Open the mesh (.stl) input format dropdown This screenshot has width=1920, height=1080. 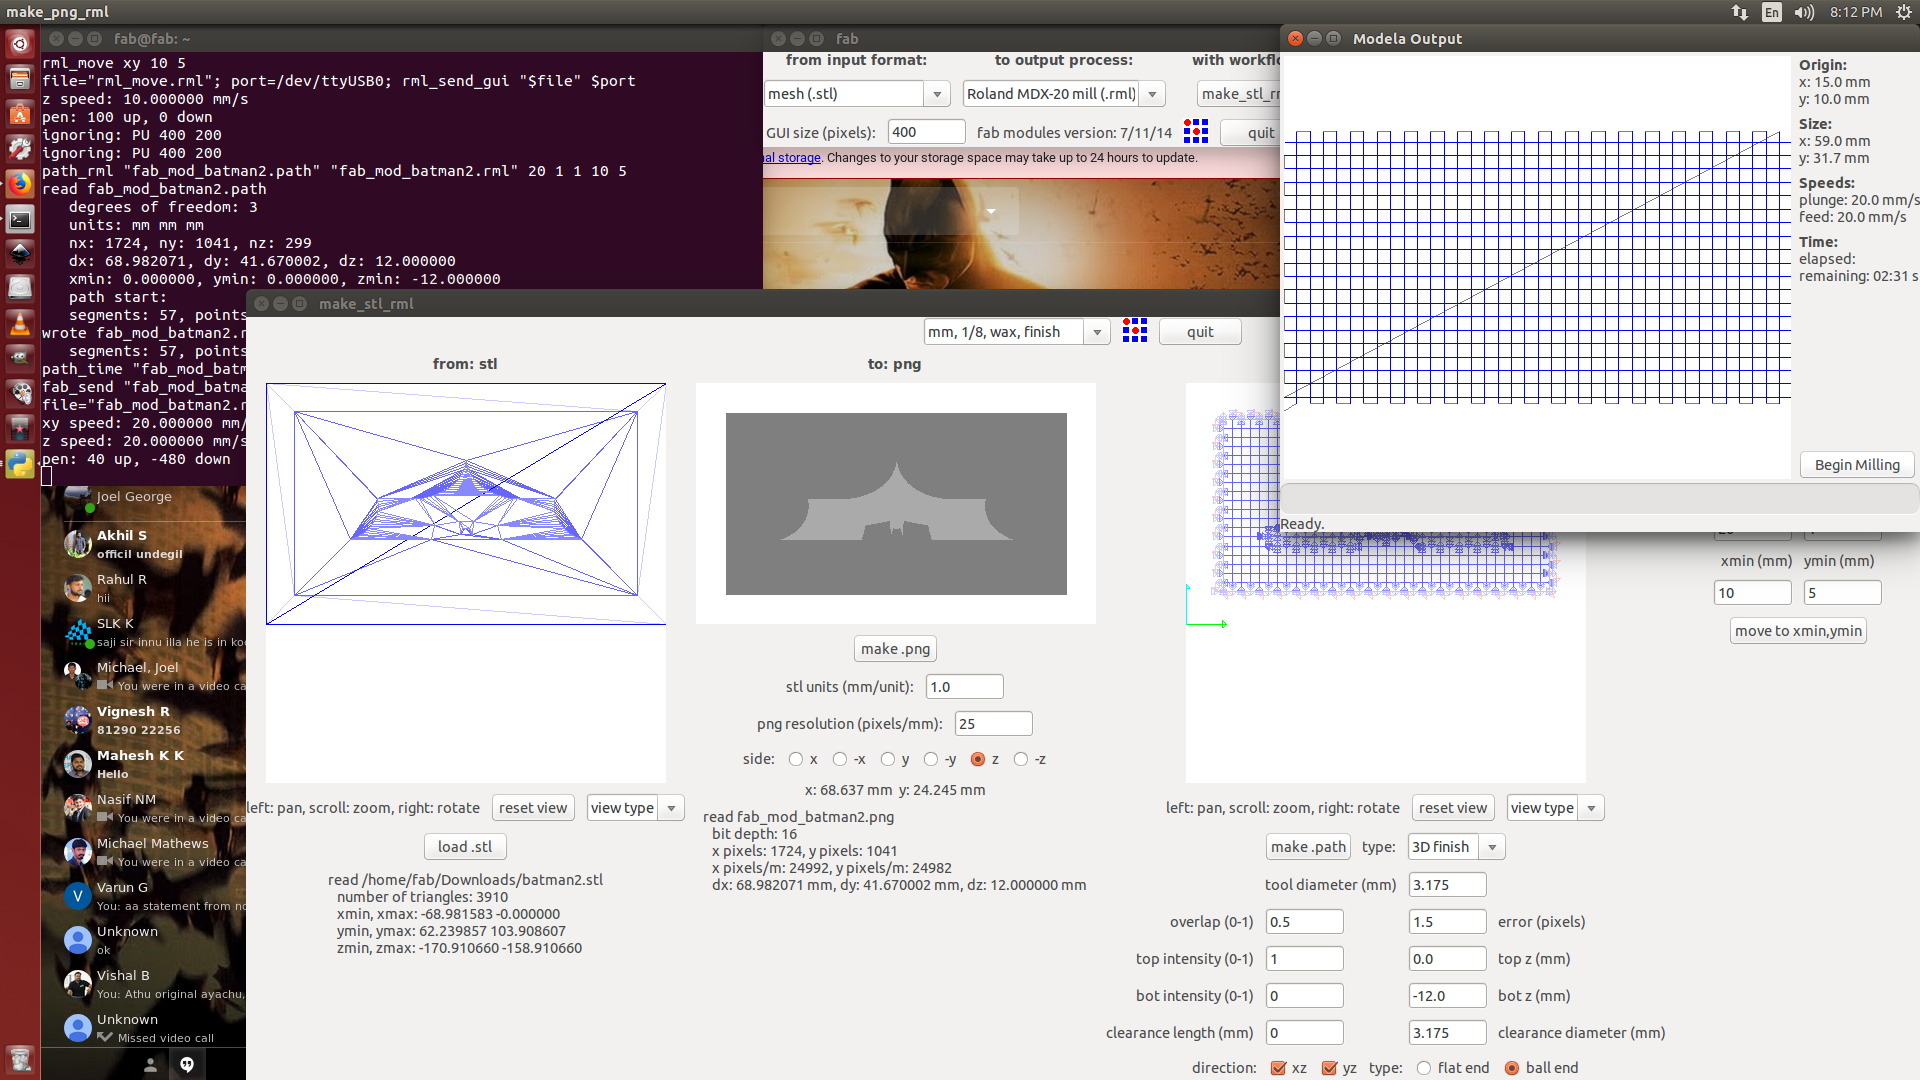937,94
